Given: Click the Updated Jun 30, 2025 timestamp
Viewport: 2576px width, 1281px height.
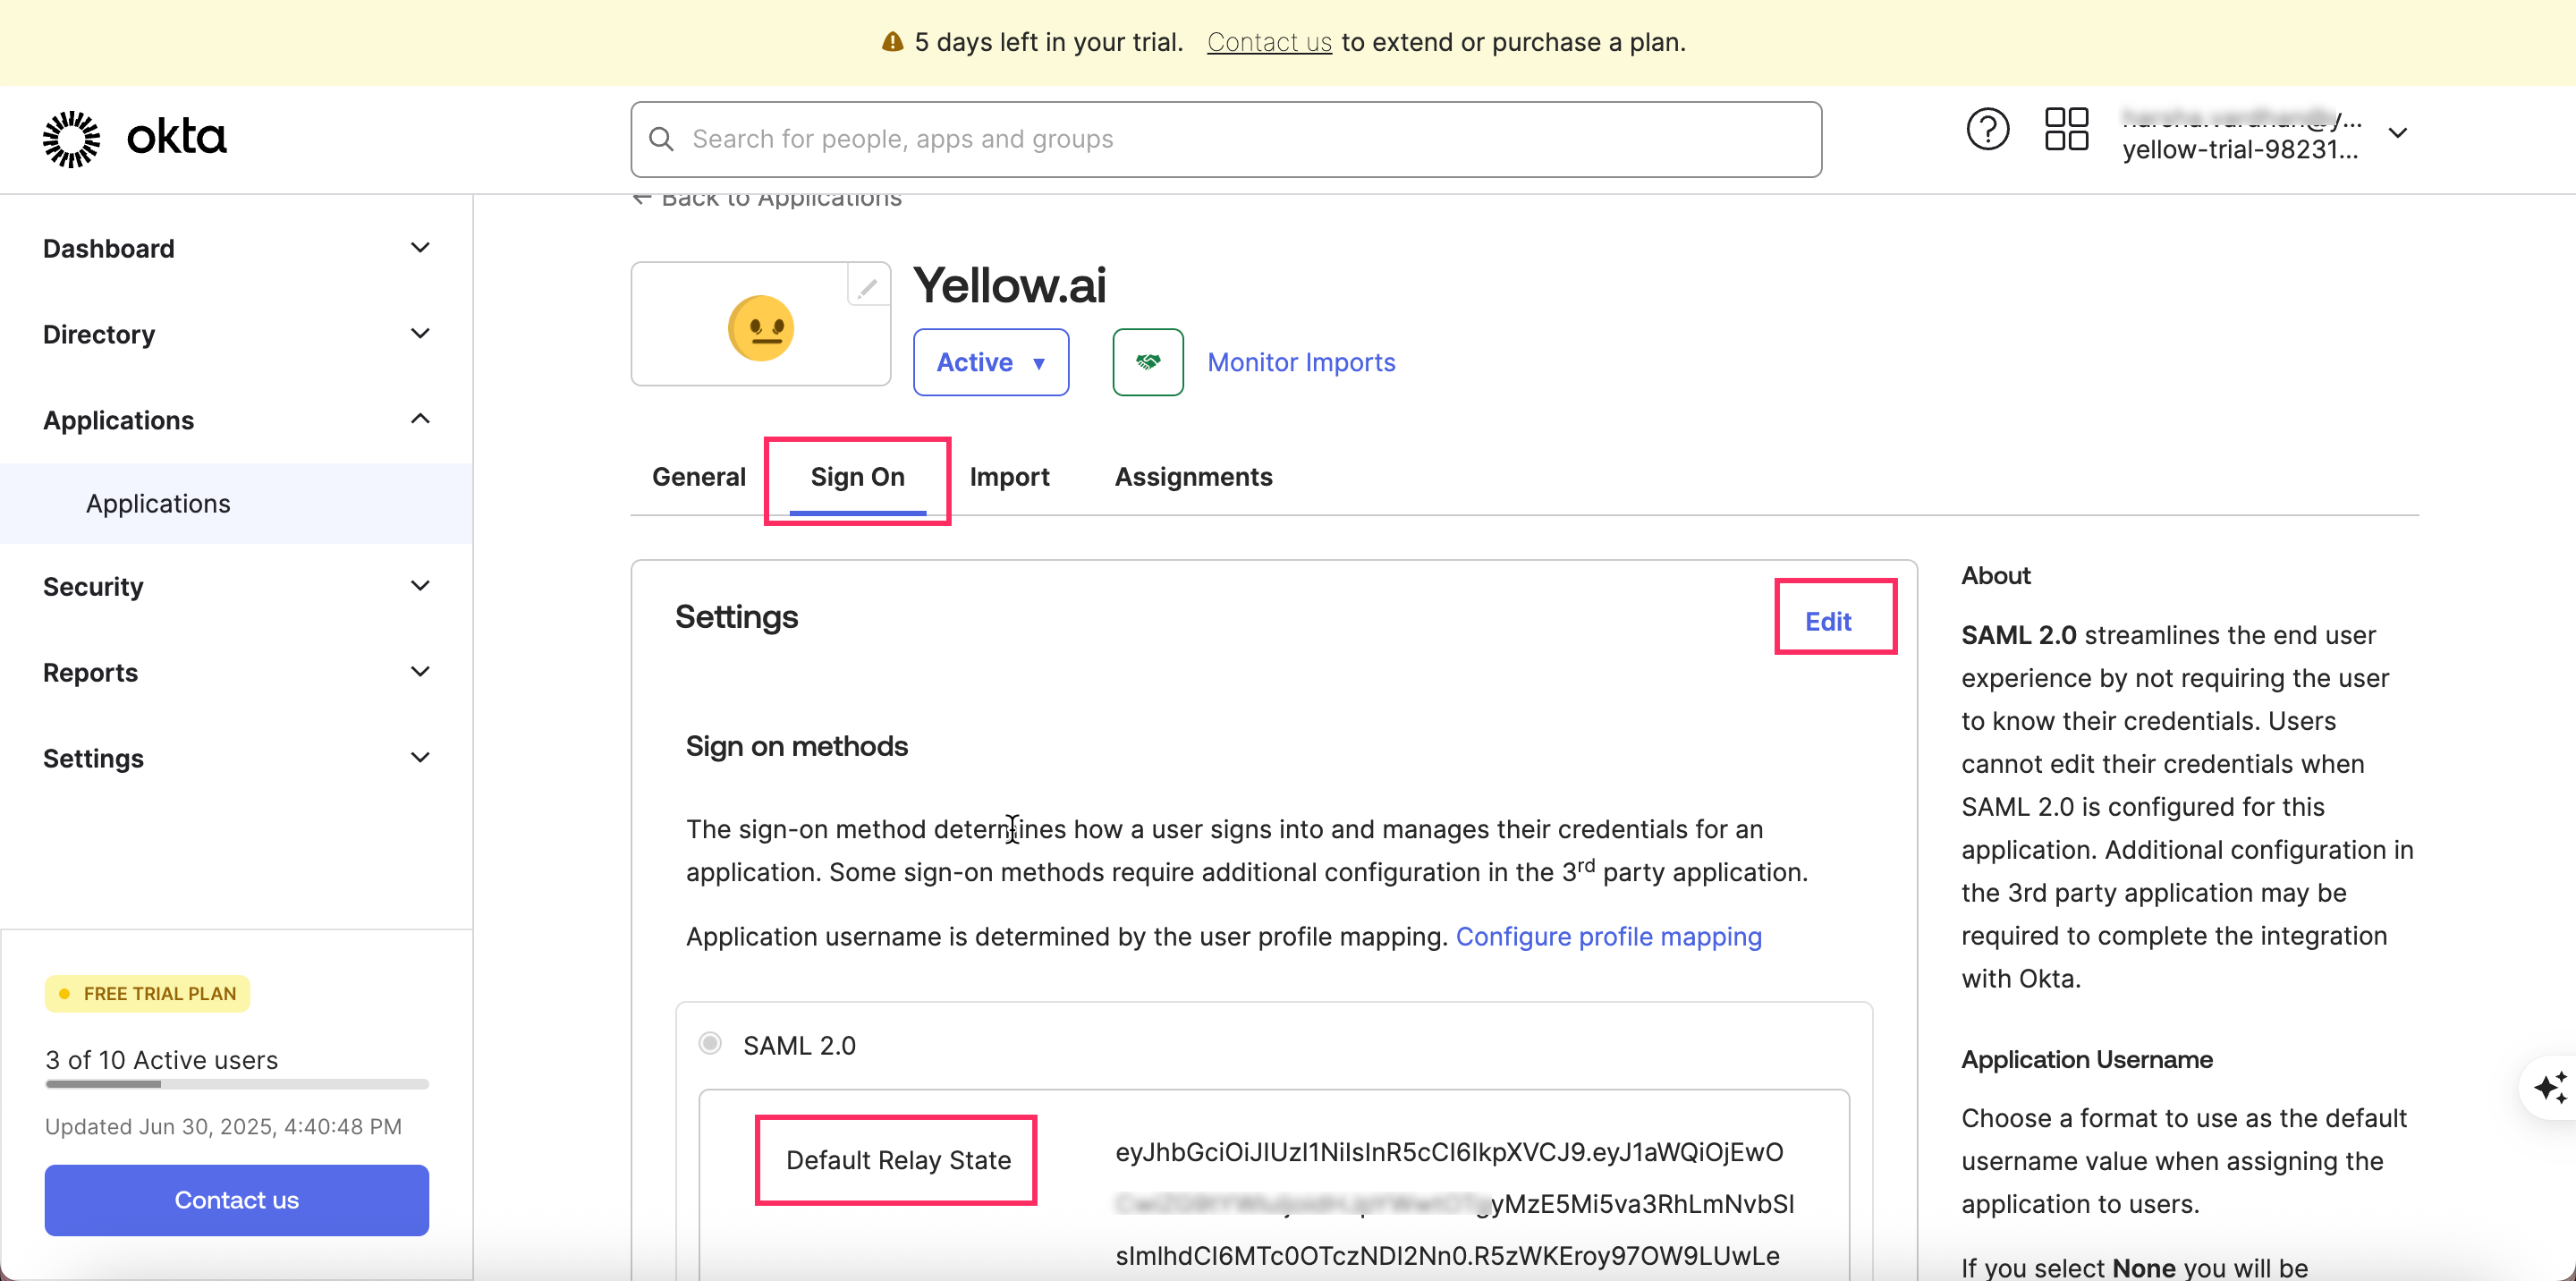Looking at the screenshot, I should click(223, 1126).
